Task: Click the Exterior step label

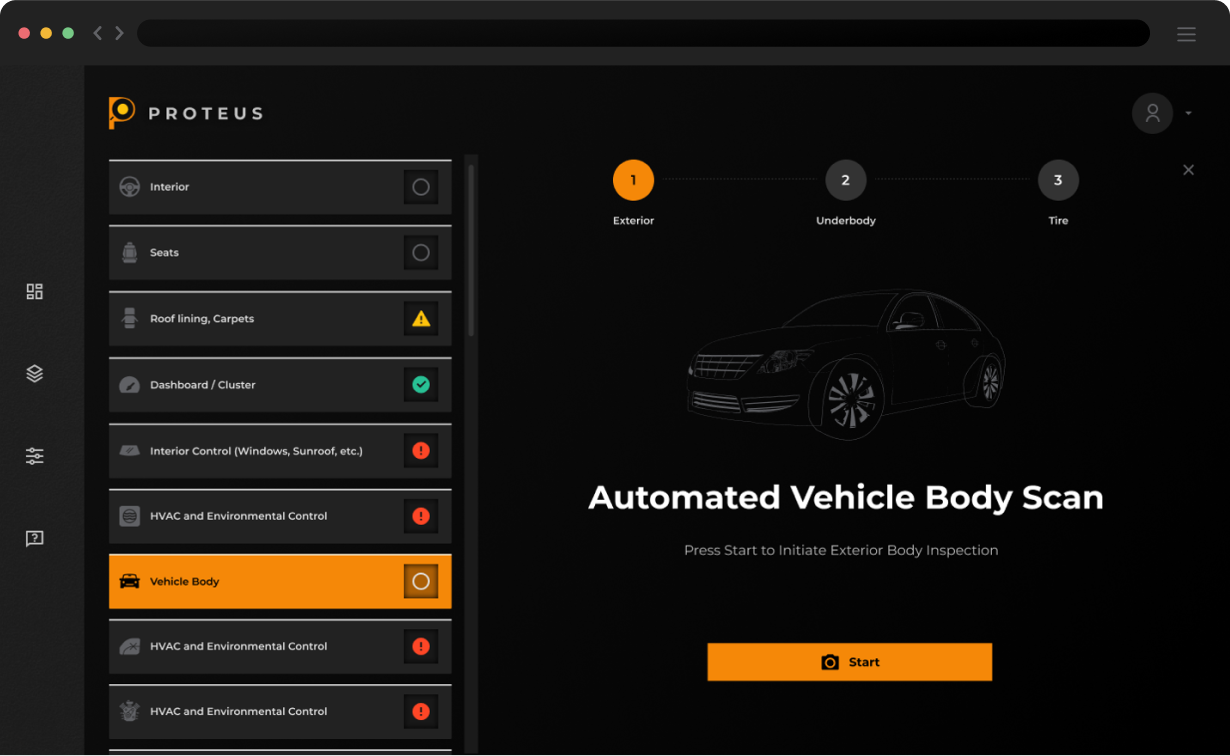Action: [633, 221]
